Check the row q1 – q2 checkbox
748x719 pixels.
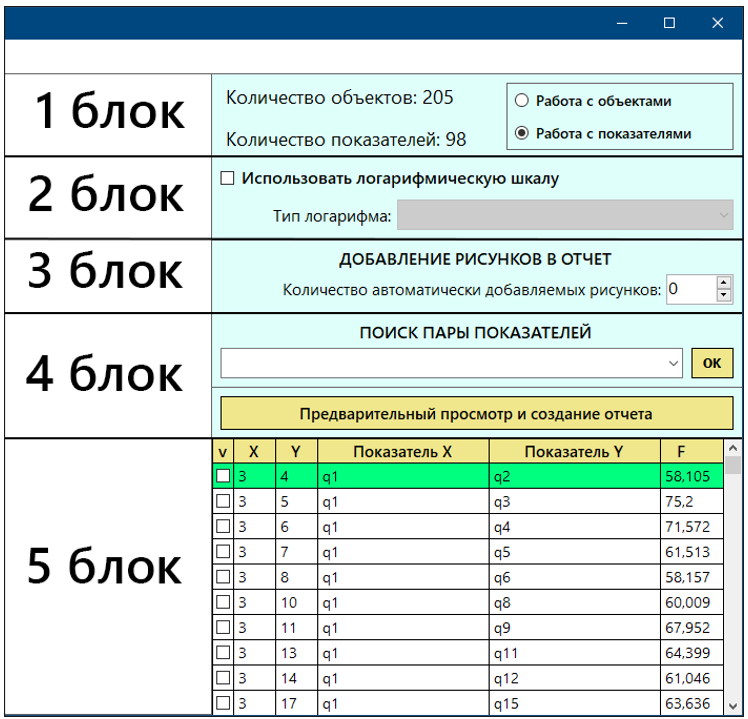(x=223, y=476)
